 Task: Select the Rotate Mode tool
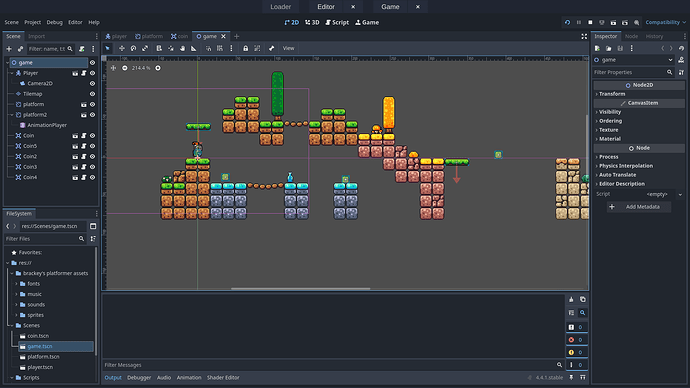(x=133, y=48)
